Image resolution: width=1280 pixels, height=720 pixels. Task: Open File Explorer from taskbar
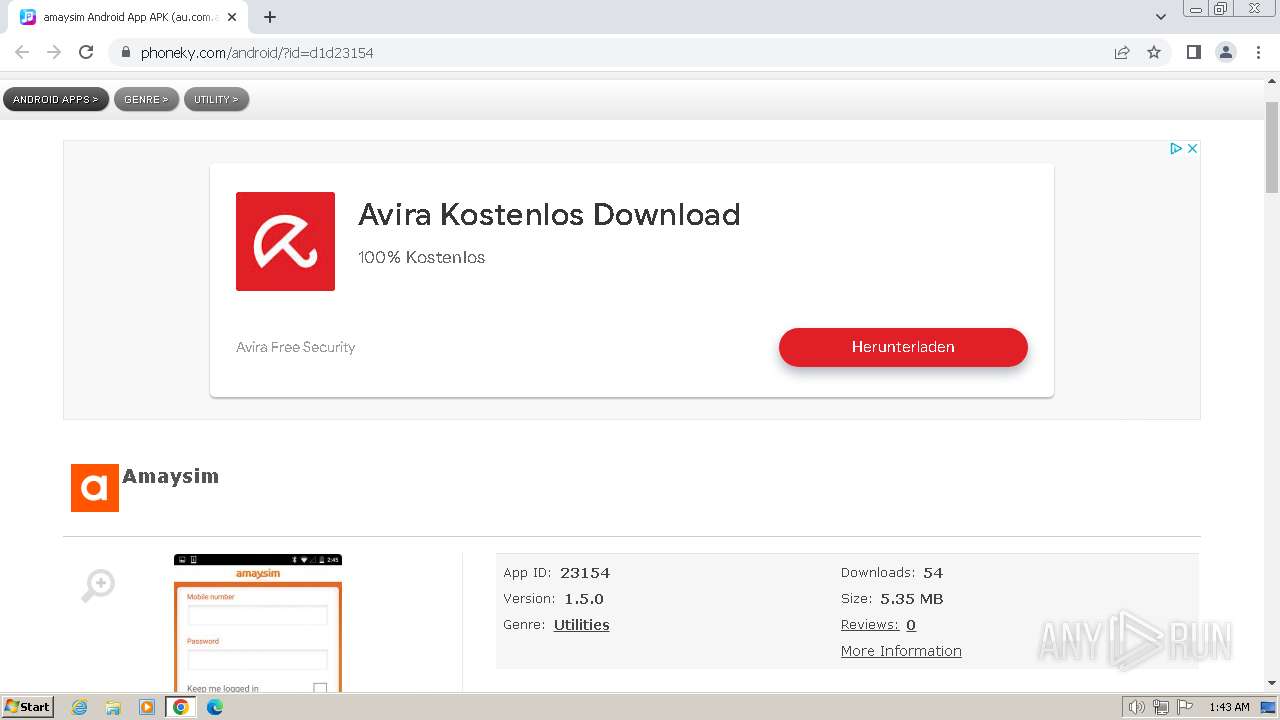113,707
